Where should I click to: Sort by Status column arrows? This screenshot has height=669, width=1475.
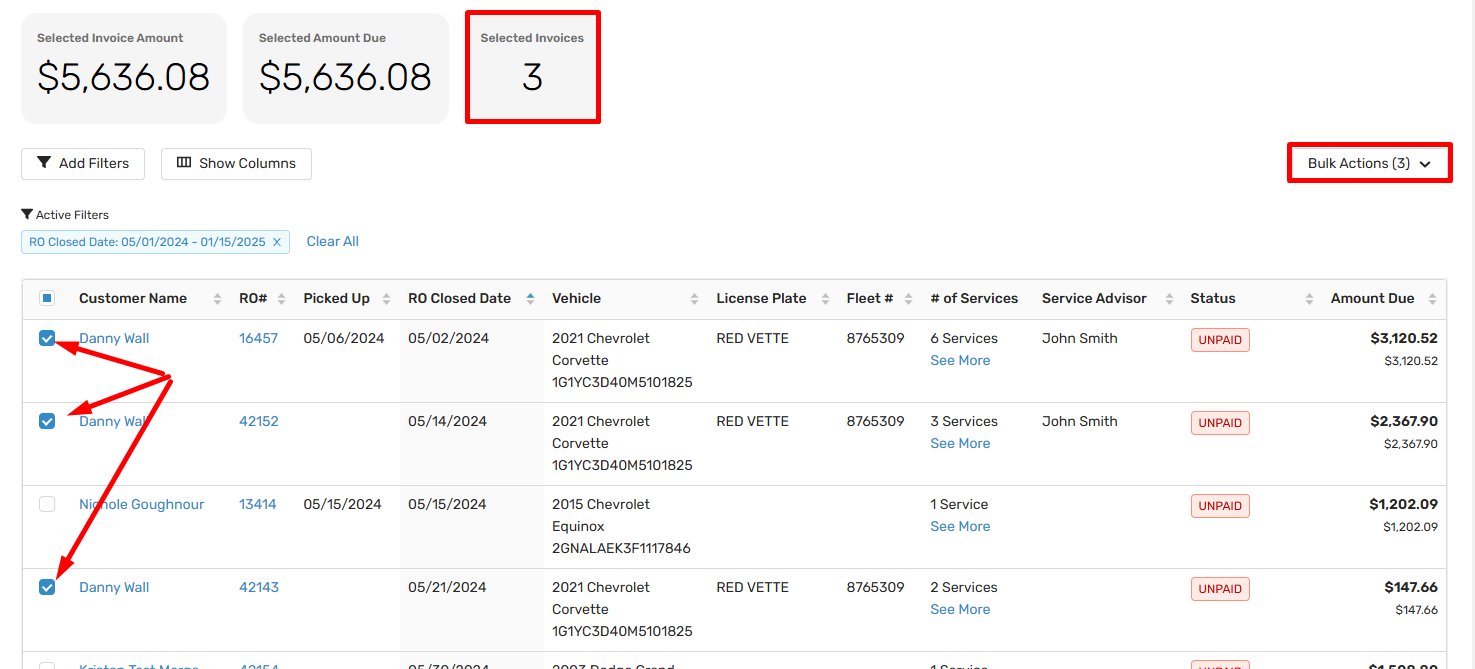pos(1309,299)
